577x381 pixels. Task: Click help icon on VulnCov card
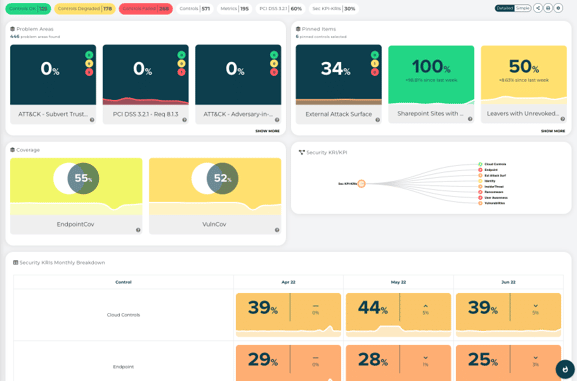pos(277,230)
